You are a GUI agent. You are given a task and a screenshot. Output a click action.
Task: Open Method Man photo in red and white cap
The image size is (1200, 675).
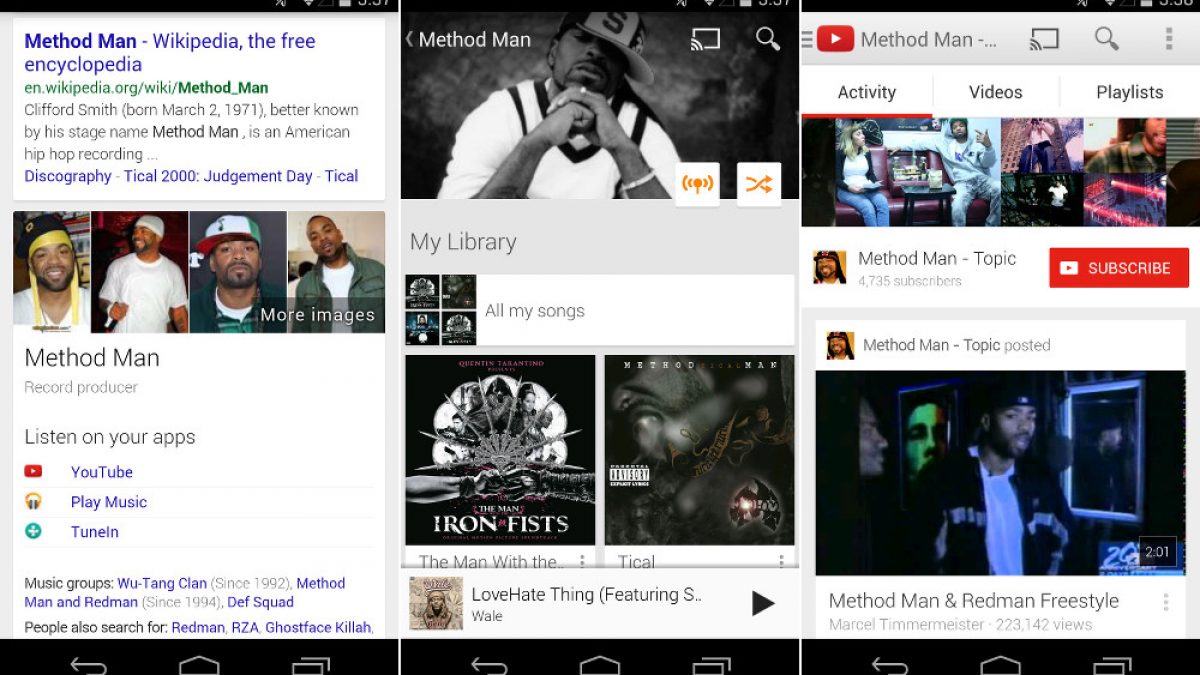[x=238, y=272]
